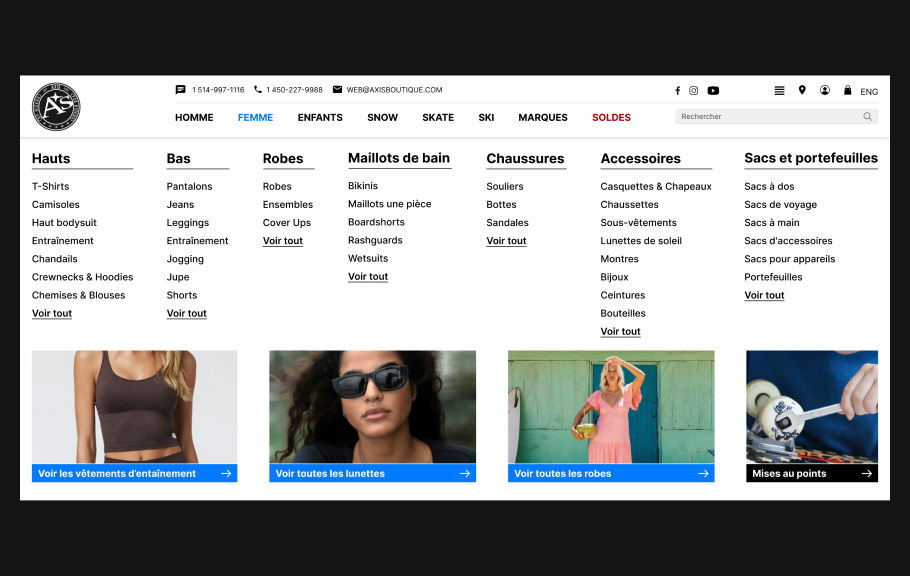Open the SOLDES menu item
910x576 pixels.
point(611,117)
